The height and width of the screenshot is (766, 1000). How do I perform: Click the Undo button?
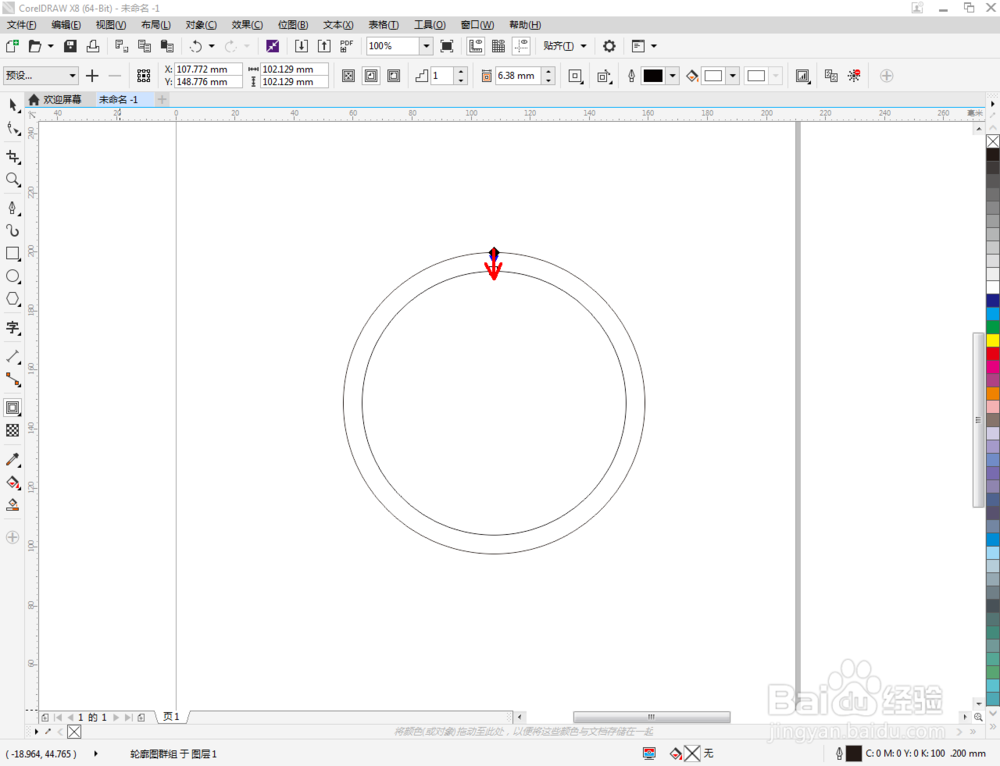point(195,46)
